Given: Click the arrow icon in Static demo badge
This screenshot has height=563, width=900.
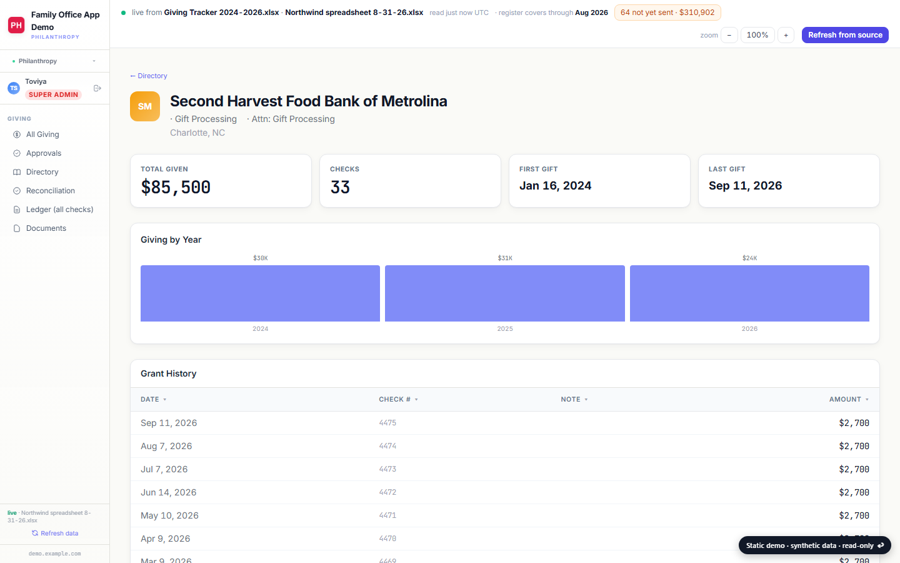Looking at the screenshot, I should pos(880,545).
